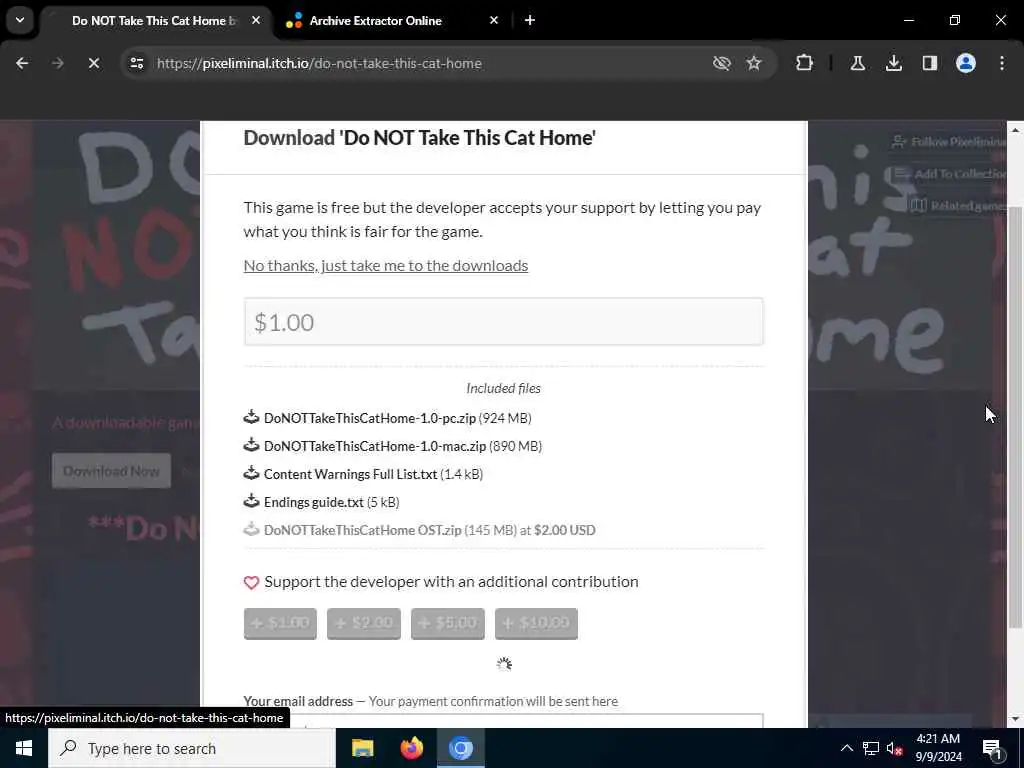Image resolution: width=1024 pixels, height=768 pixels.
Task: Click the address bar URL
Action: tap(319, 63)
